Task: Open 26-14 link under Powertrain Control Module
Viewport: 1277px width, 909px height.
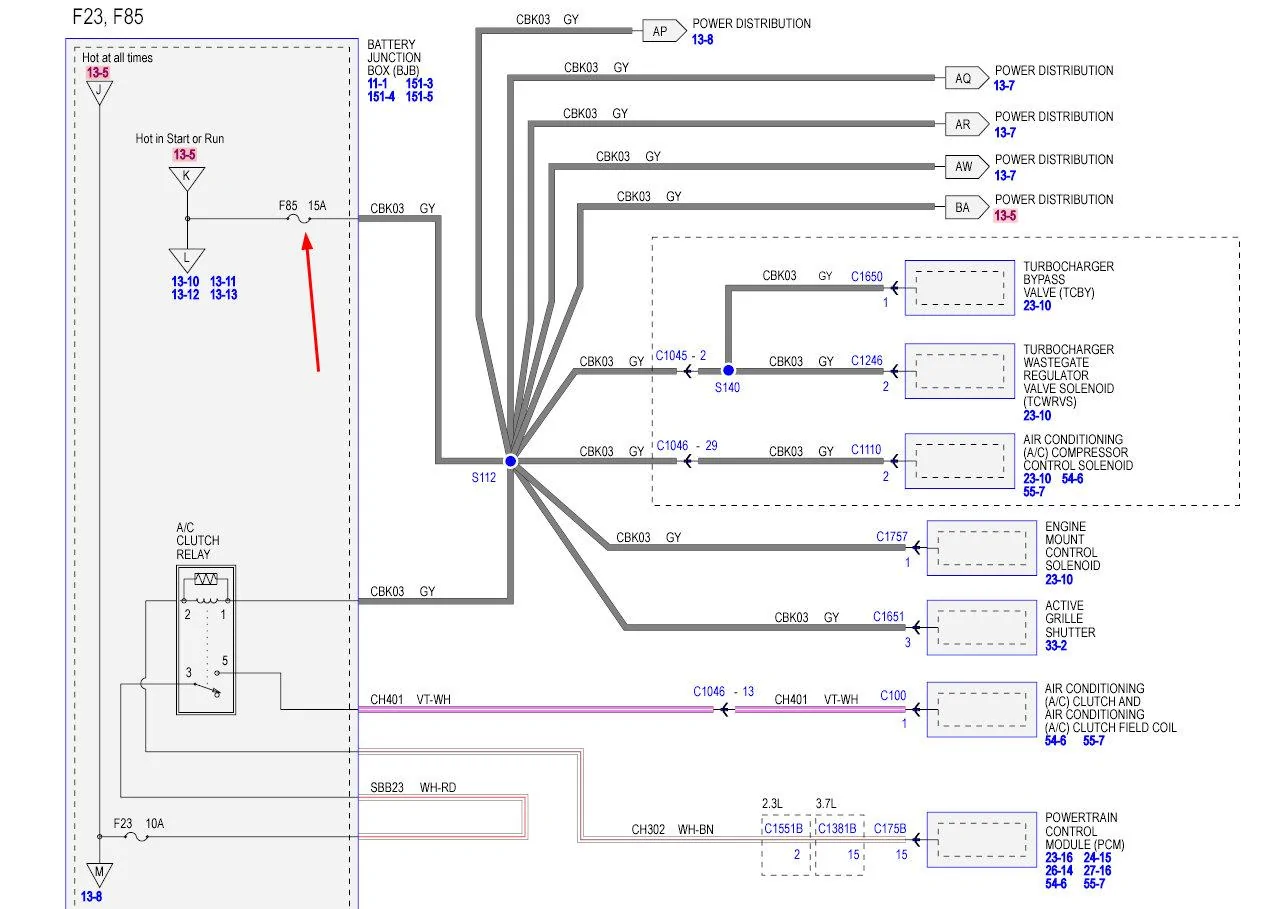Action: pos(1059,871)
